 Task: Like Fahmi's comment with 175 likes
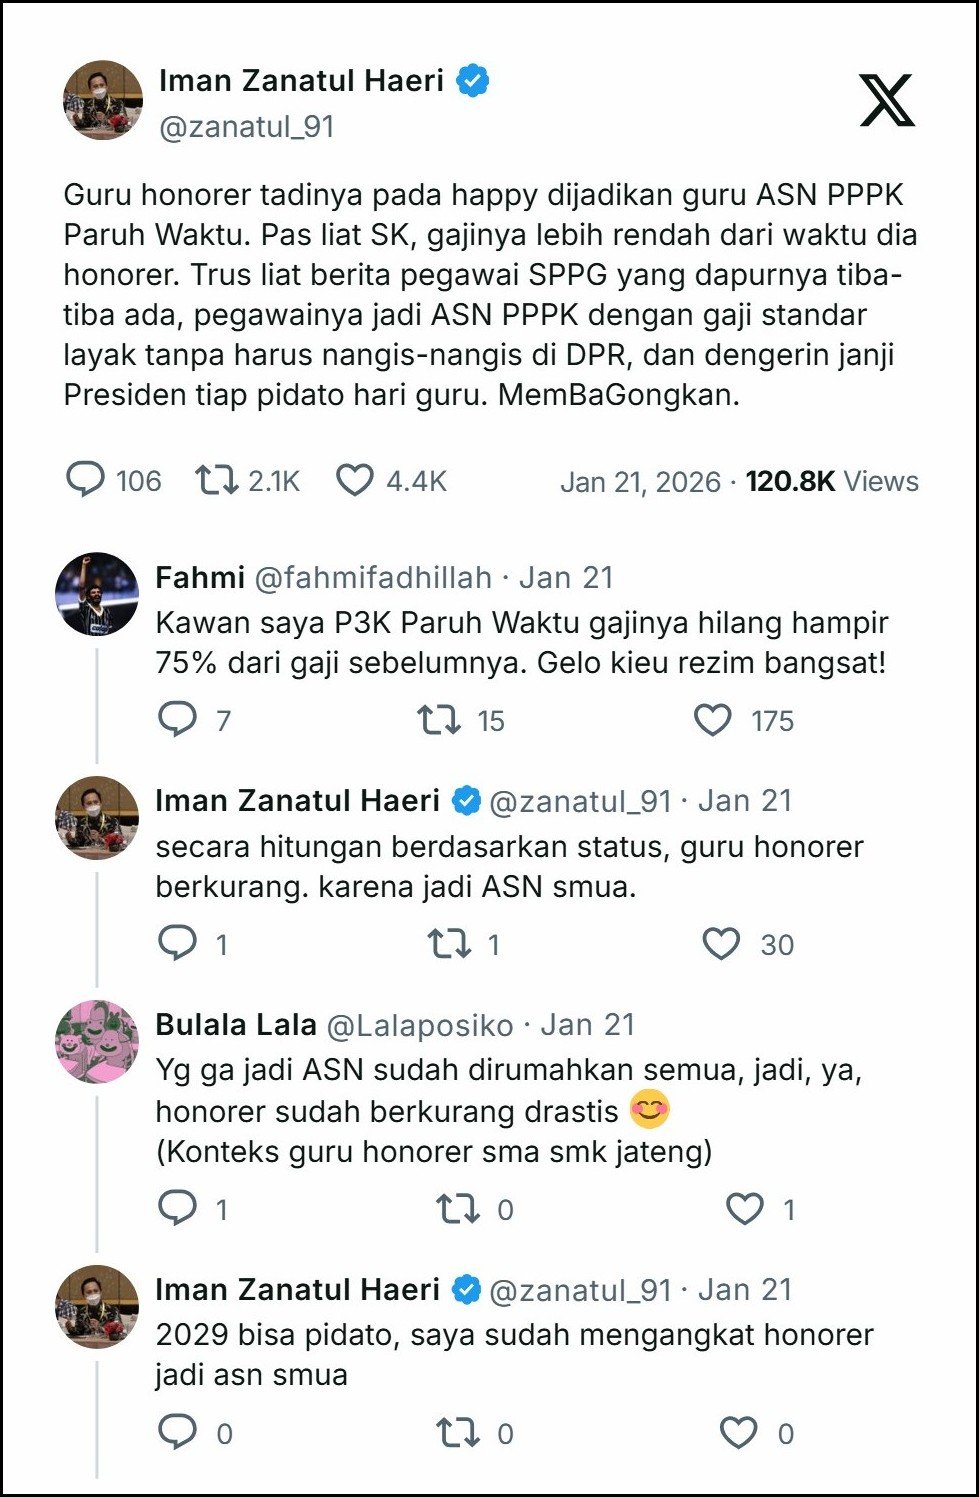(713, 719)
